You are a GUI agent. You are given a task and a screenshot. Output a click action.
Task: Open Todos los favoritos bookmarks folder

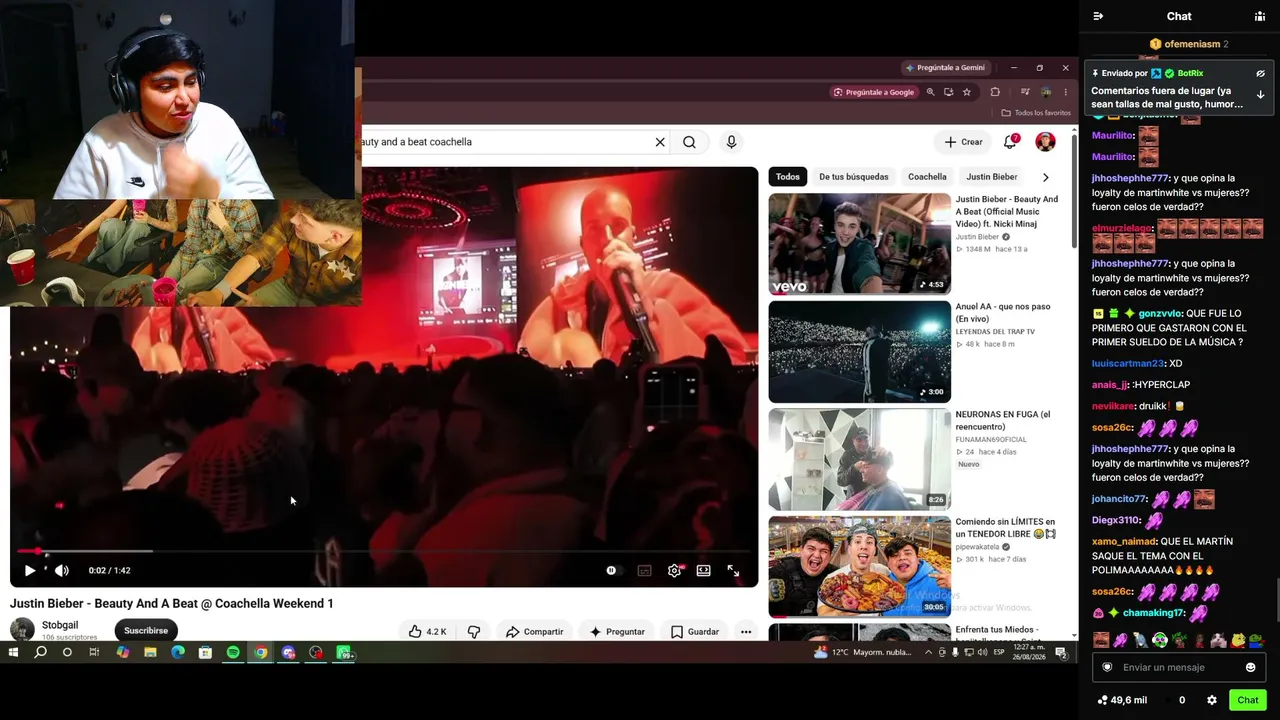pos(1036,113)
